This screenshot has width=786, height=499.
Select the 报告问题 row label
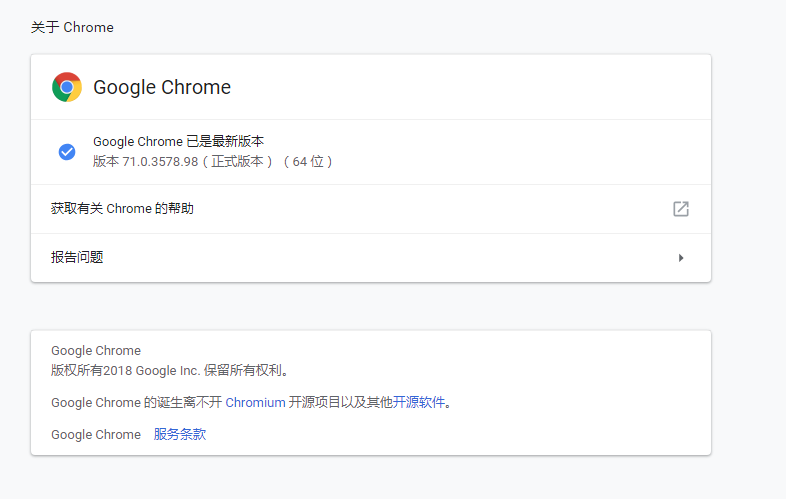point(77,258)
